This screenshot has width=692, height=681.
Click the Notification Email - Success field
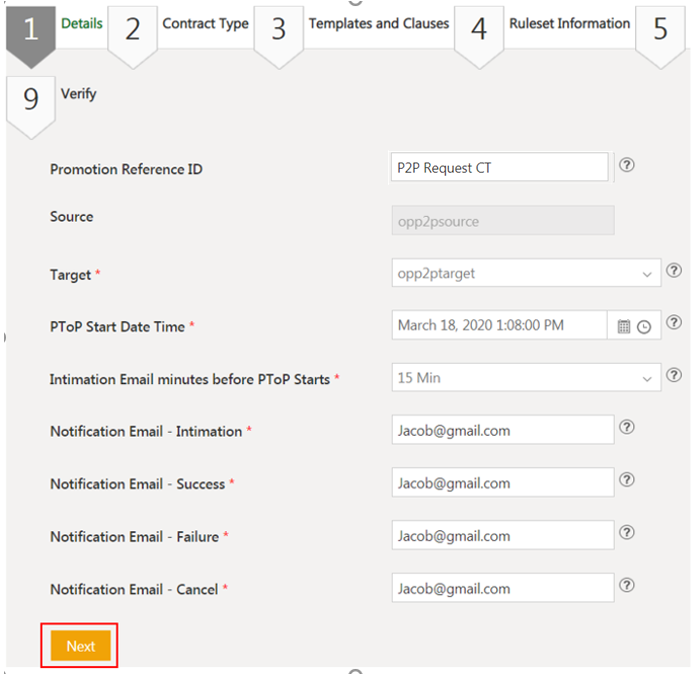pyautogui.click(x=502, y=483)
